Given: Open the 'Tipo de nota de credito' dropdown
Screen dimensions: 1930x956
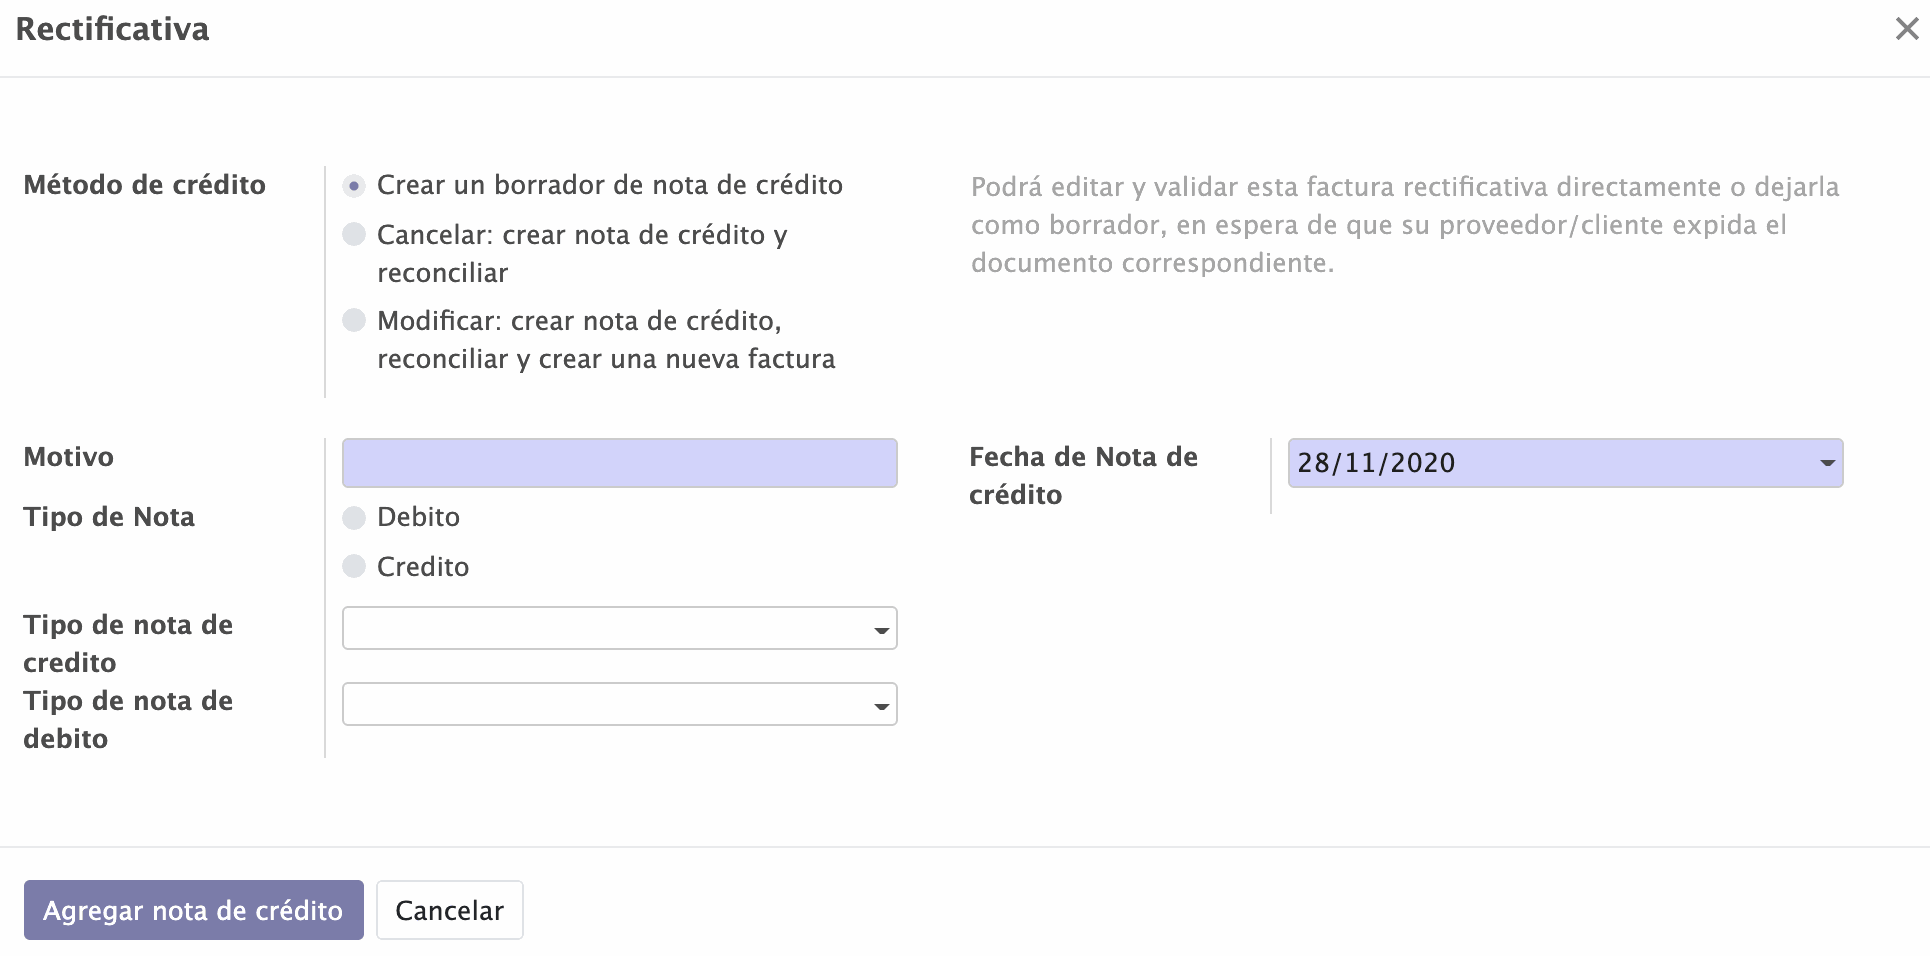Looking at the screenshot, I should [x=619, y=629].
